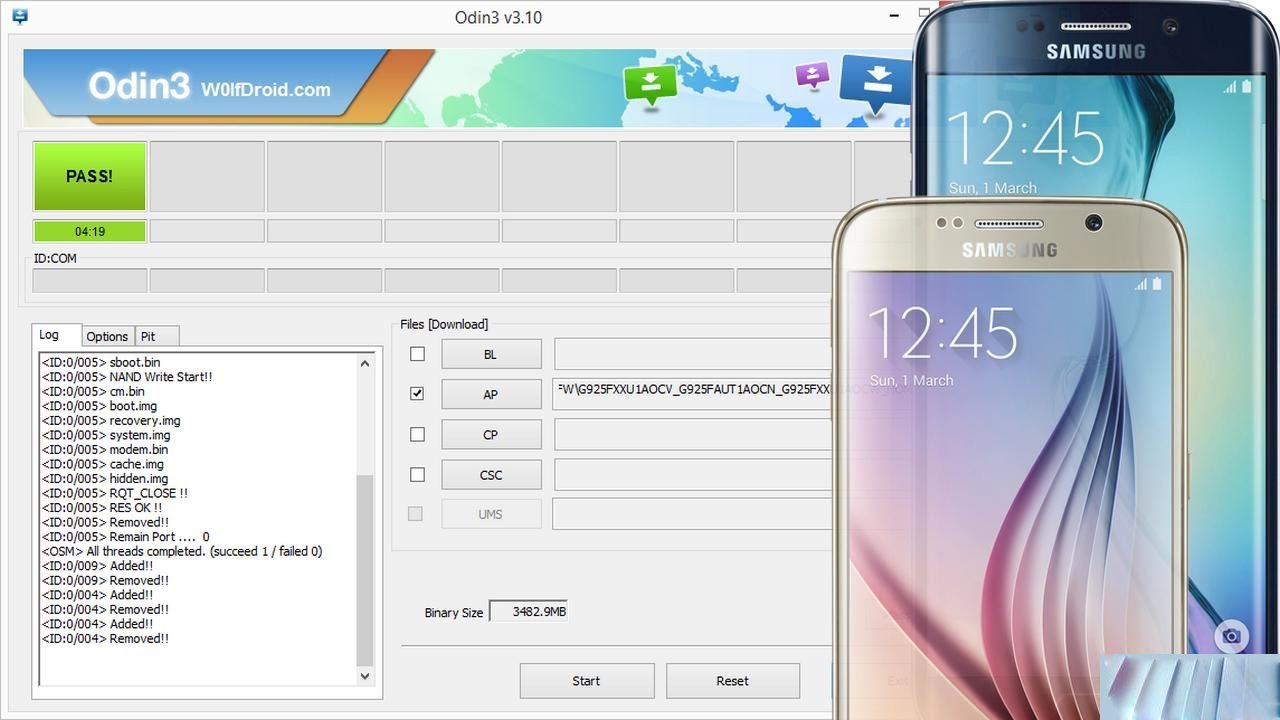The height and width of the screenshot is (720, 1280).
Task: Click the disabled UMS checkbox
Action: (415, 514)
